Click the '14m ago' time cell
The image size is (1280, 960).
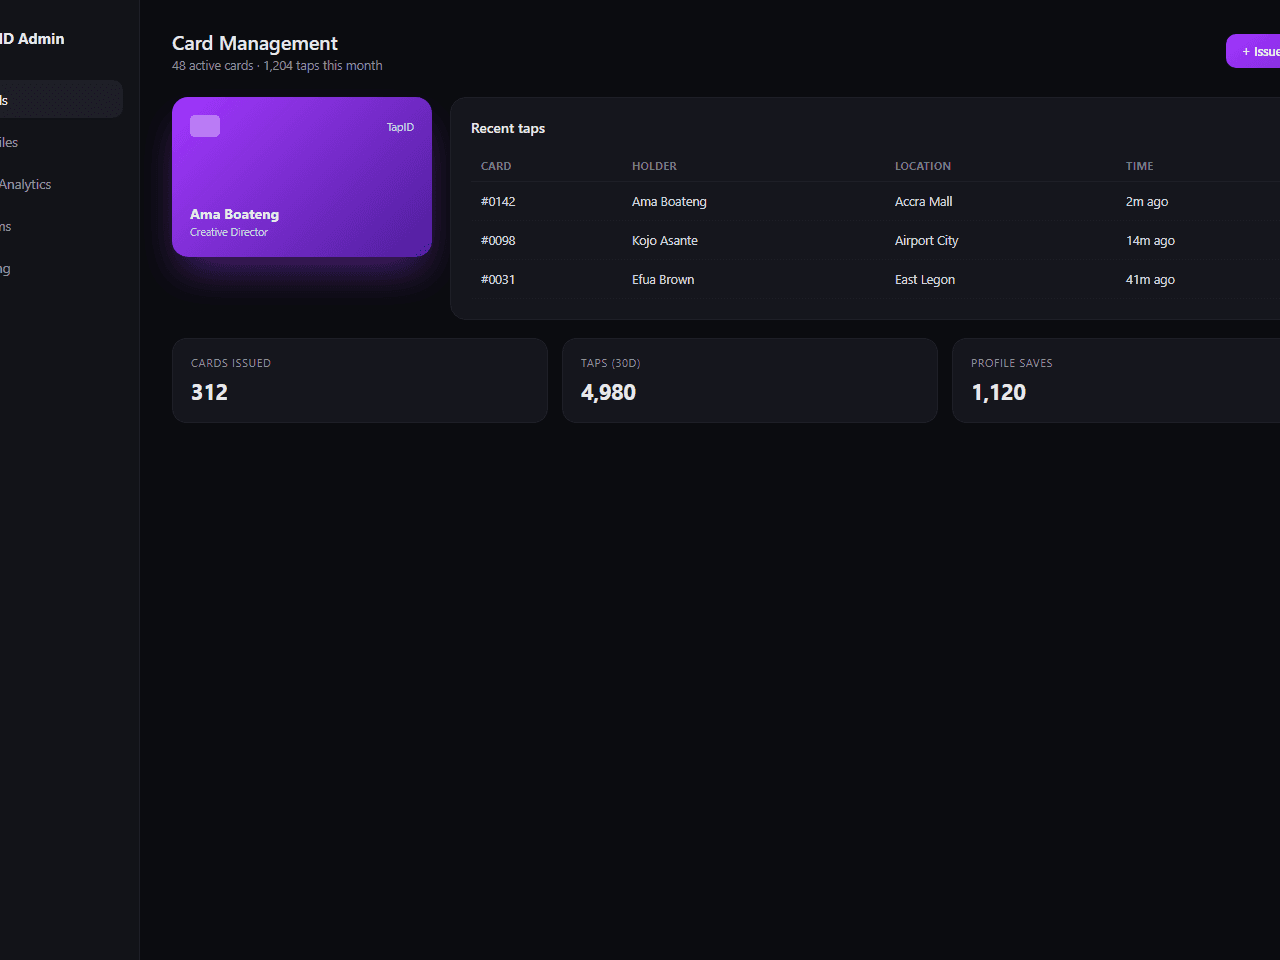1150,240
